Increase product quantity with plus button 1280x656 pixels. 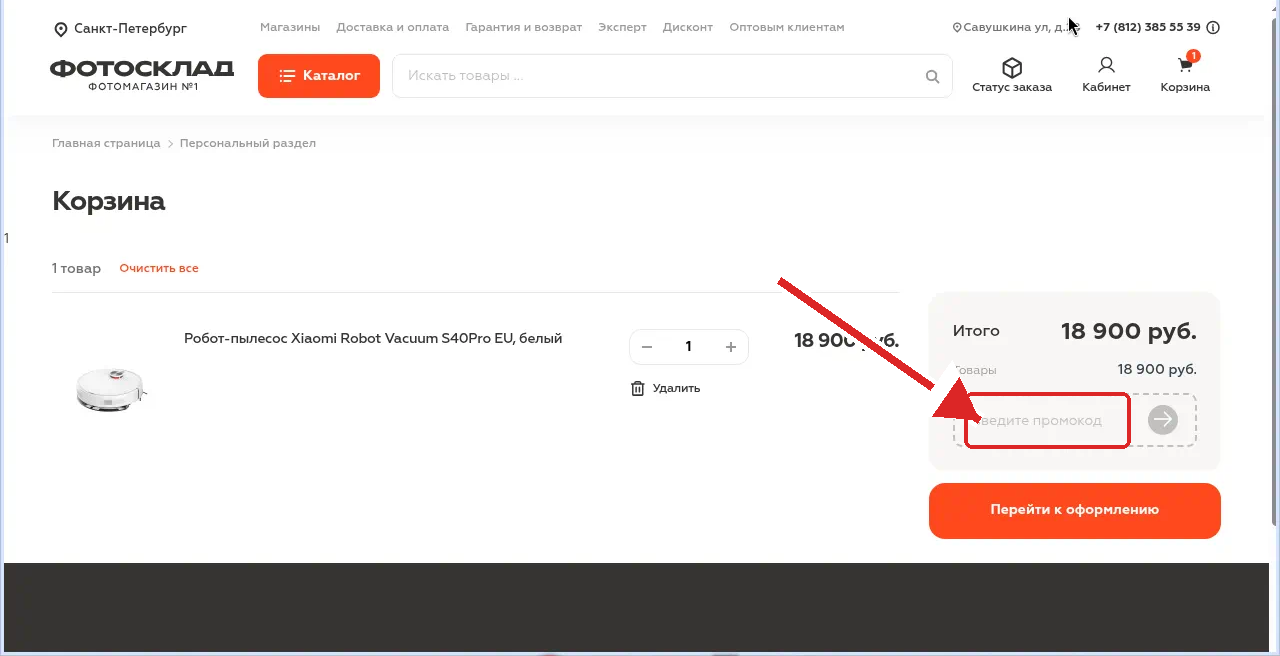pyautogui.click(x=730, y=347)
